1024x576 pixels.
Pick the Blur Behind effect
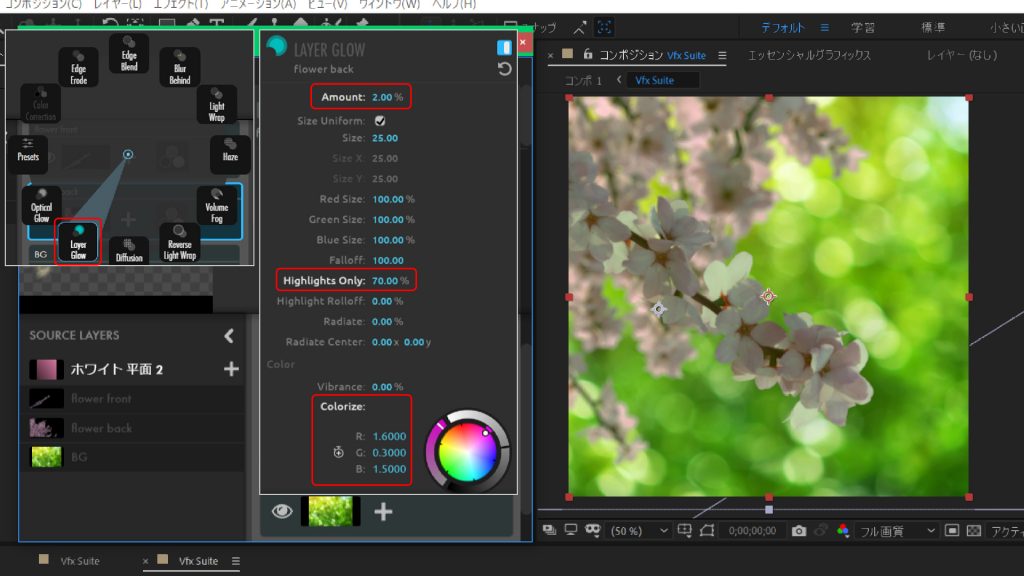pyautogui.click(x=180, y=67)
